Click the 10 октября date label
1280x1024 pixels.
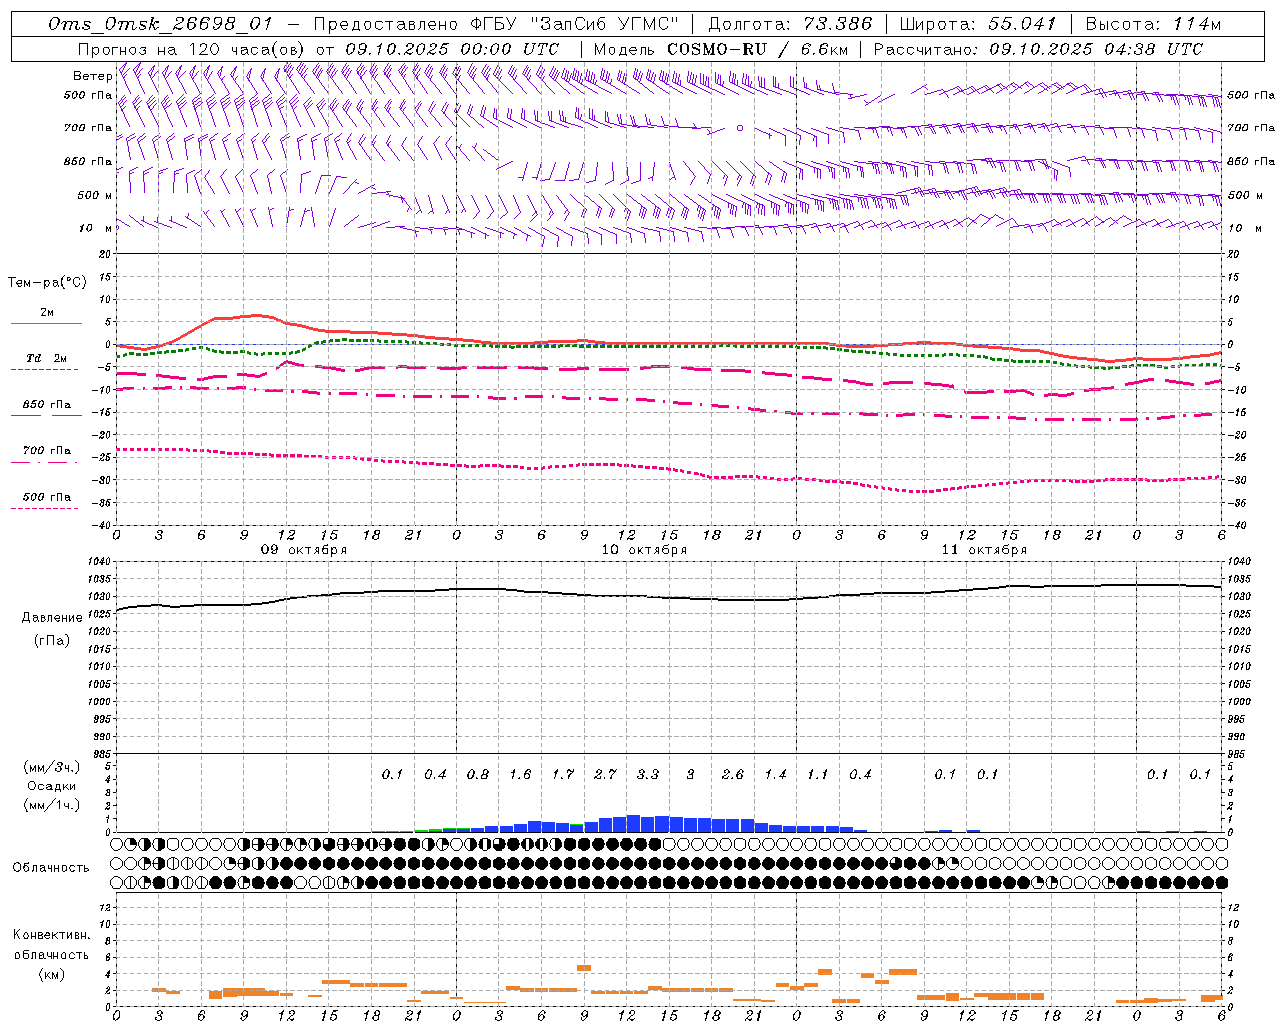click(644, 550)
